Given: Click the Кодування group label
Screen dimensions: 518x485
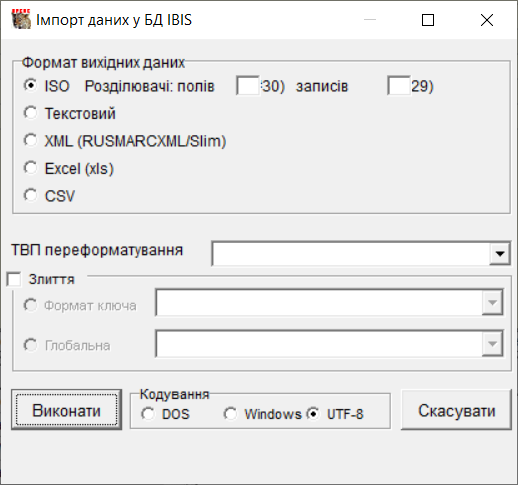Looking at the screenshot, I should click(174, 394).
